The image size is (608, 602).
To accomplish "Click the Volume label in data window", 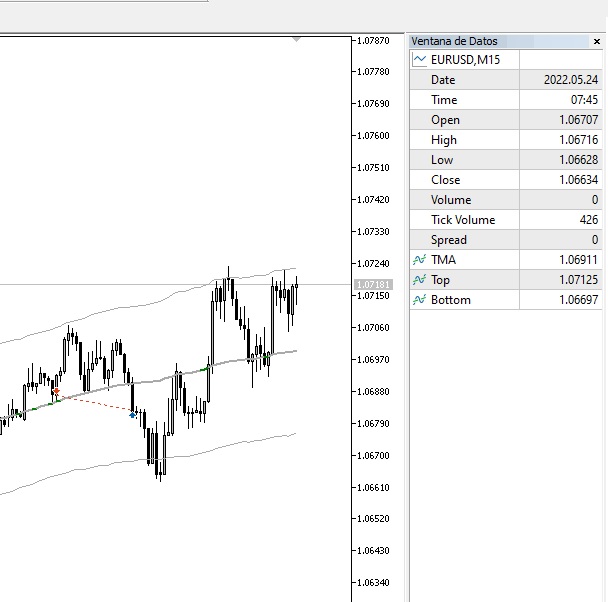I will [x=451, y=200].
